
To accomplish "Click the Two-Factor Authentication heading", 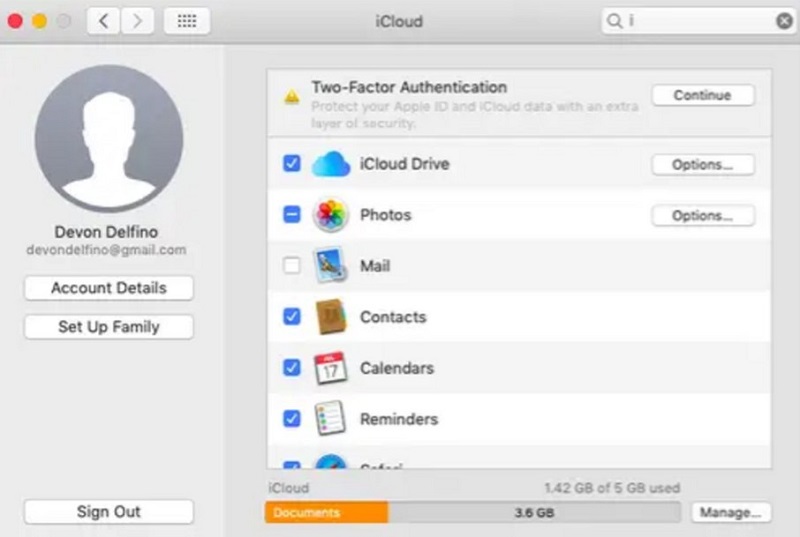I will click(x=409, y=87).
